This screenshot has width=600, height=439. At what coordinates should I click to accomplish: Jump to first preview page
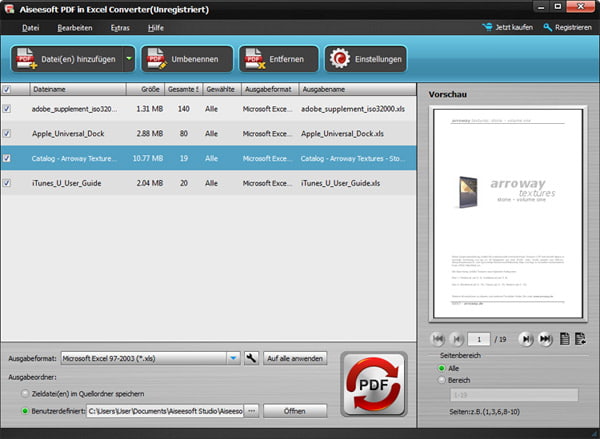click(437, 339)
